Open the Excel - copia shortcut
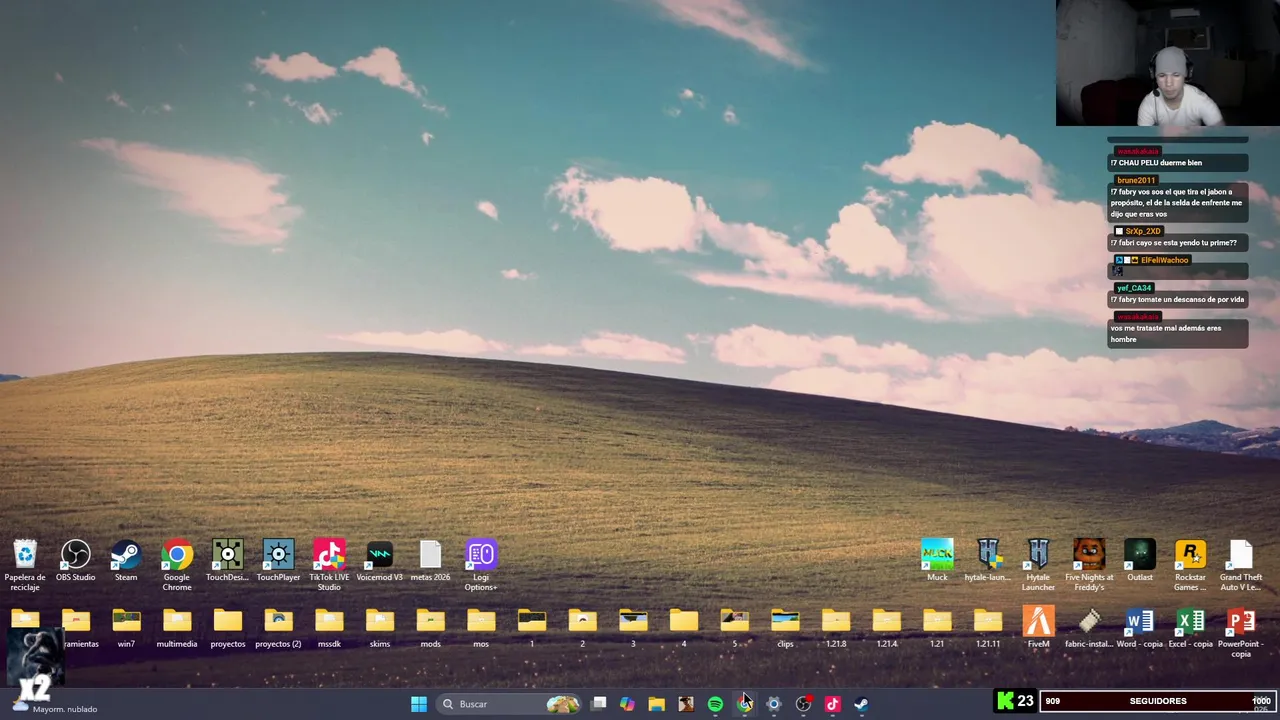This screenshot has width=1280, height=720. (x=1190, y=628)
